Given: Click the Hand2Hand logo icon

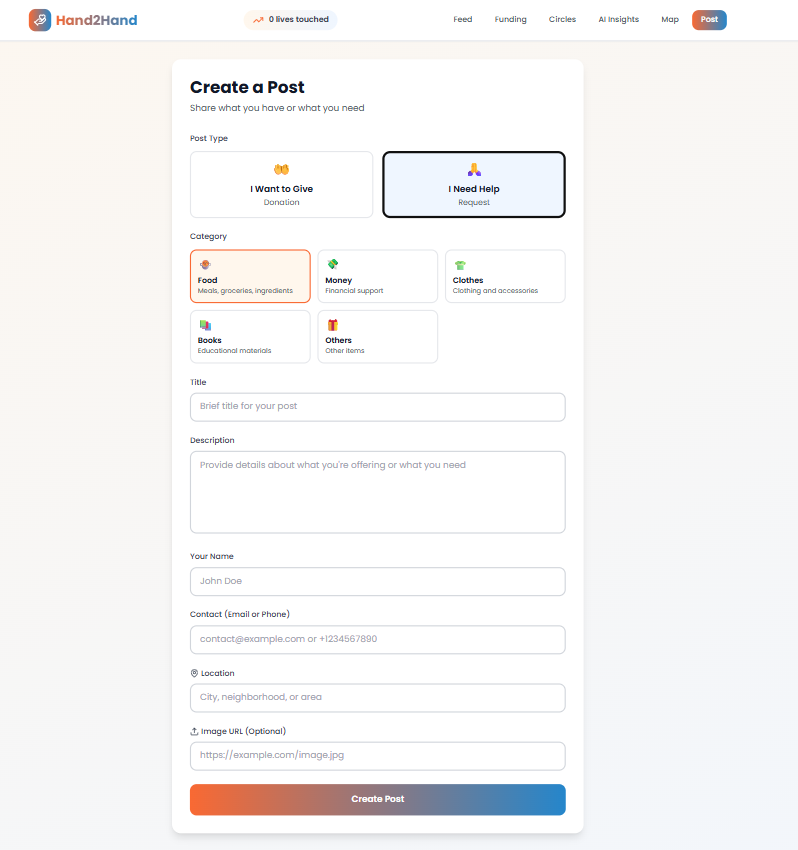Looking at the screenshot, I should tap(40, 20).
